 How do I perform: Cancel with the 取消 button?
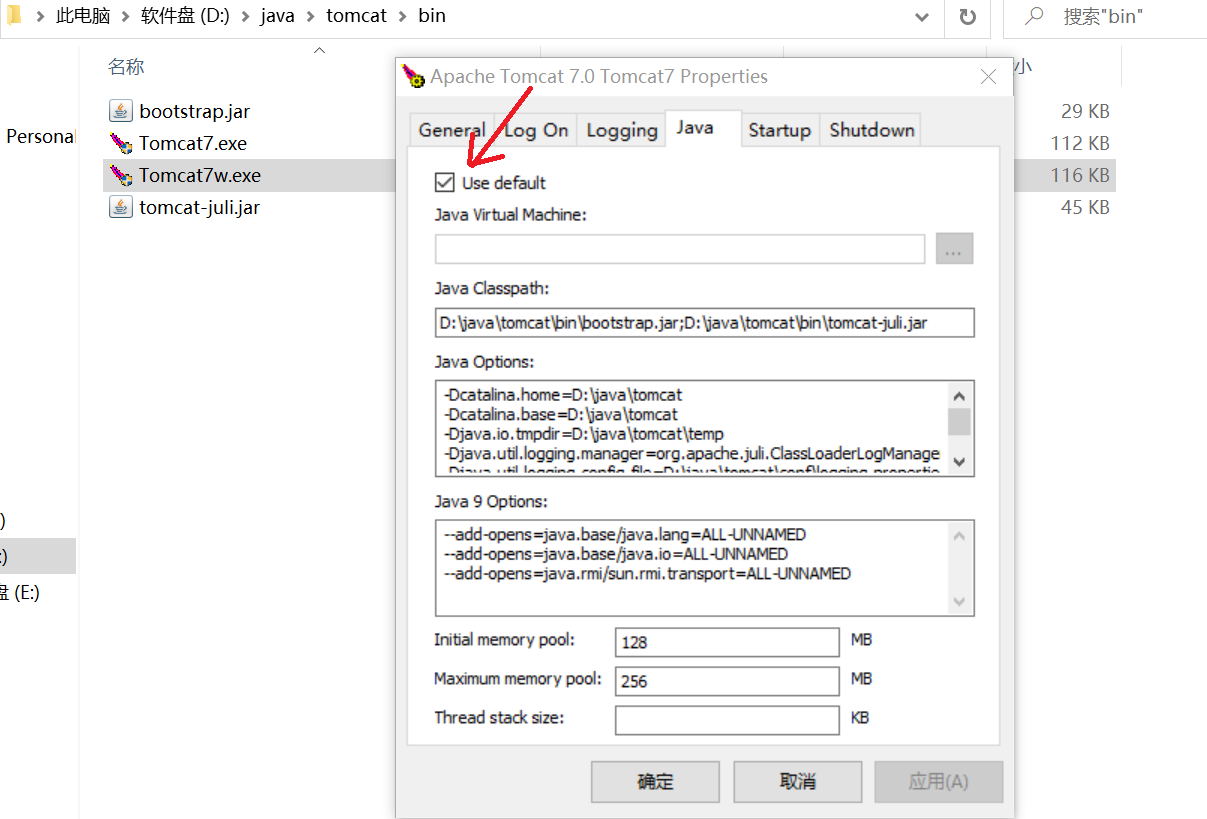[798, 782]
